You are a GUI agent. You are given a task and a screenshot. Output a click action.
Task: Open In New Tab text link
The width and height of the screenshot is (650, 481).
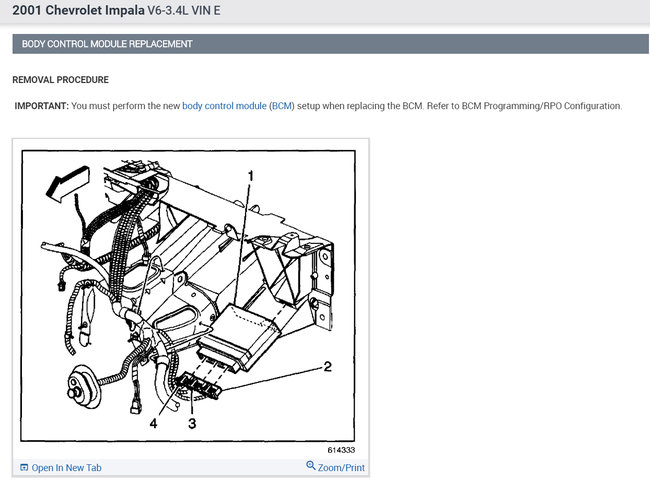[66, 468]
